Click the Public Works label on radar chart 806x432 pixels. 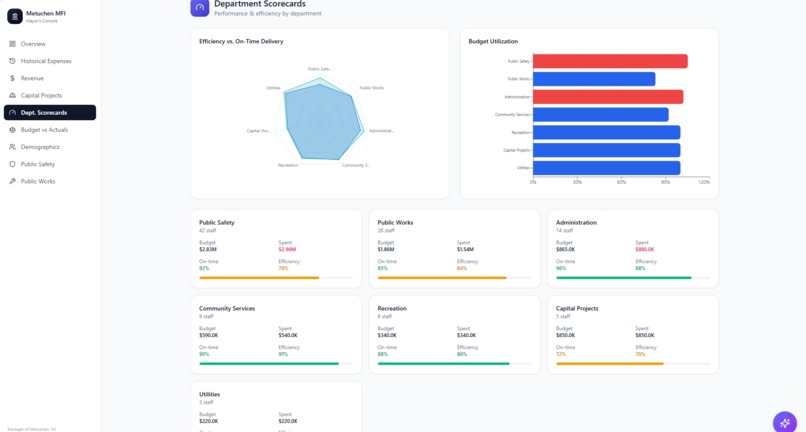pyautogui.click(x=372, y=88)
